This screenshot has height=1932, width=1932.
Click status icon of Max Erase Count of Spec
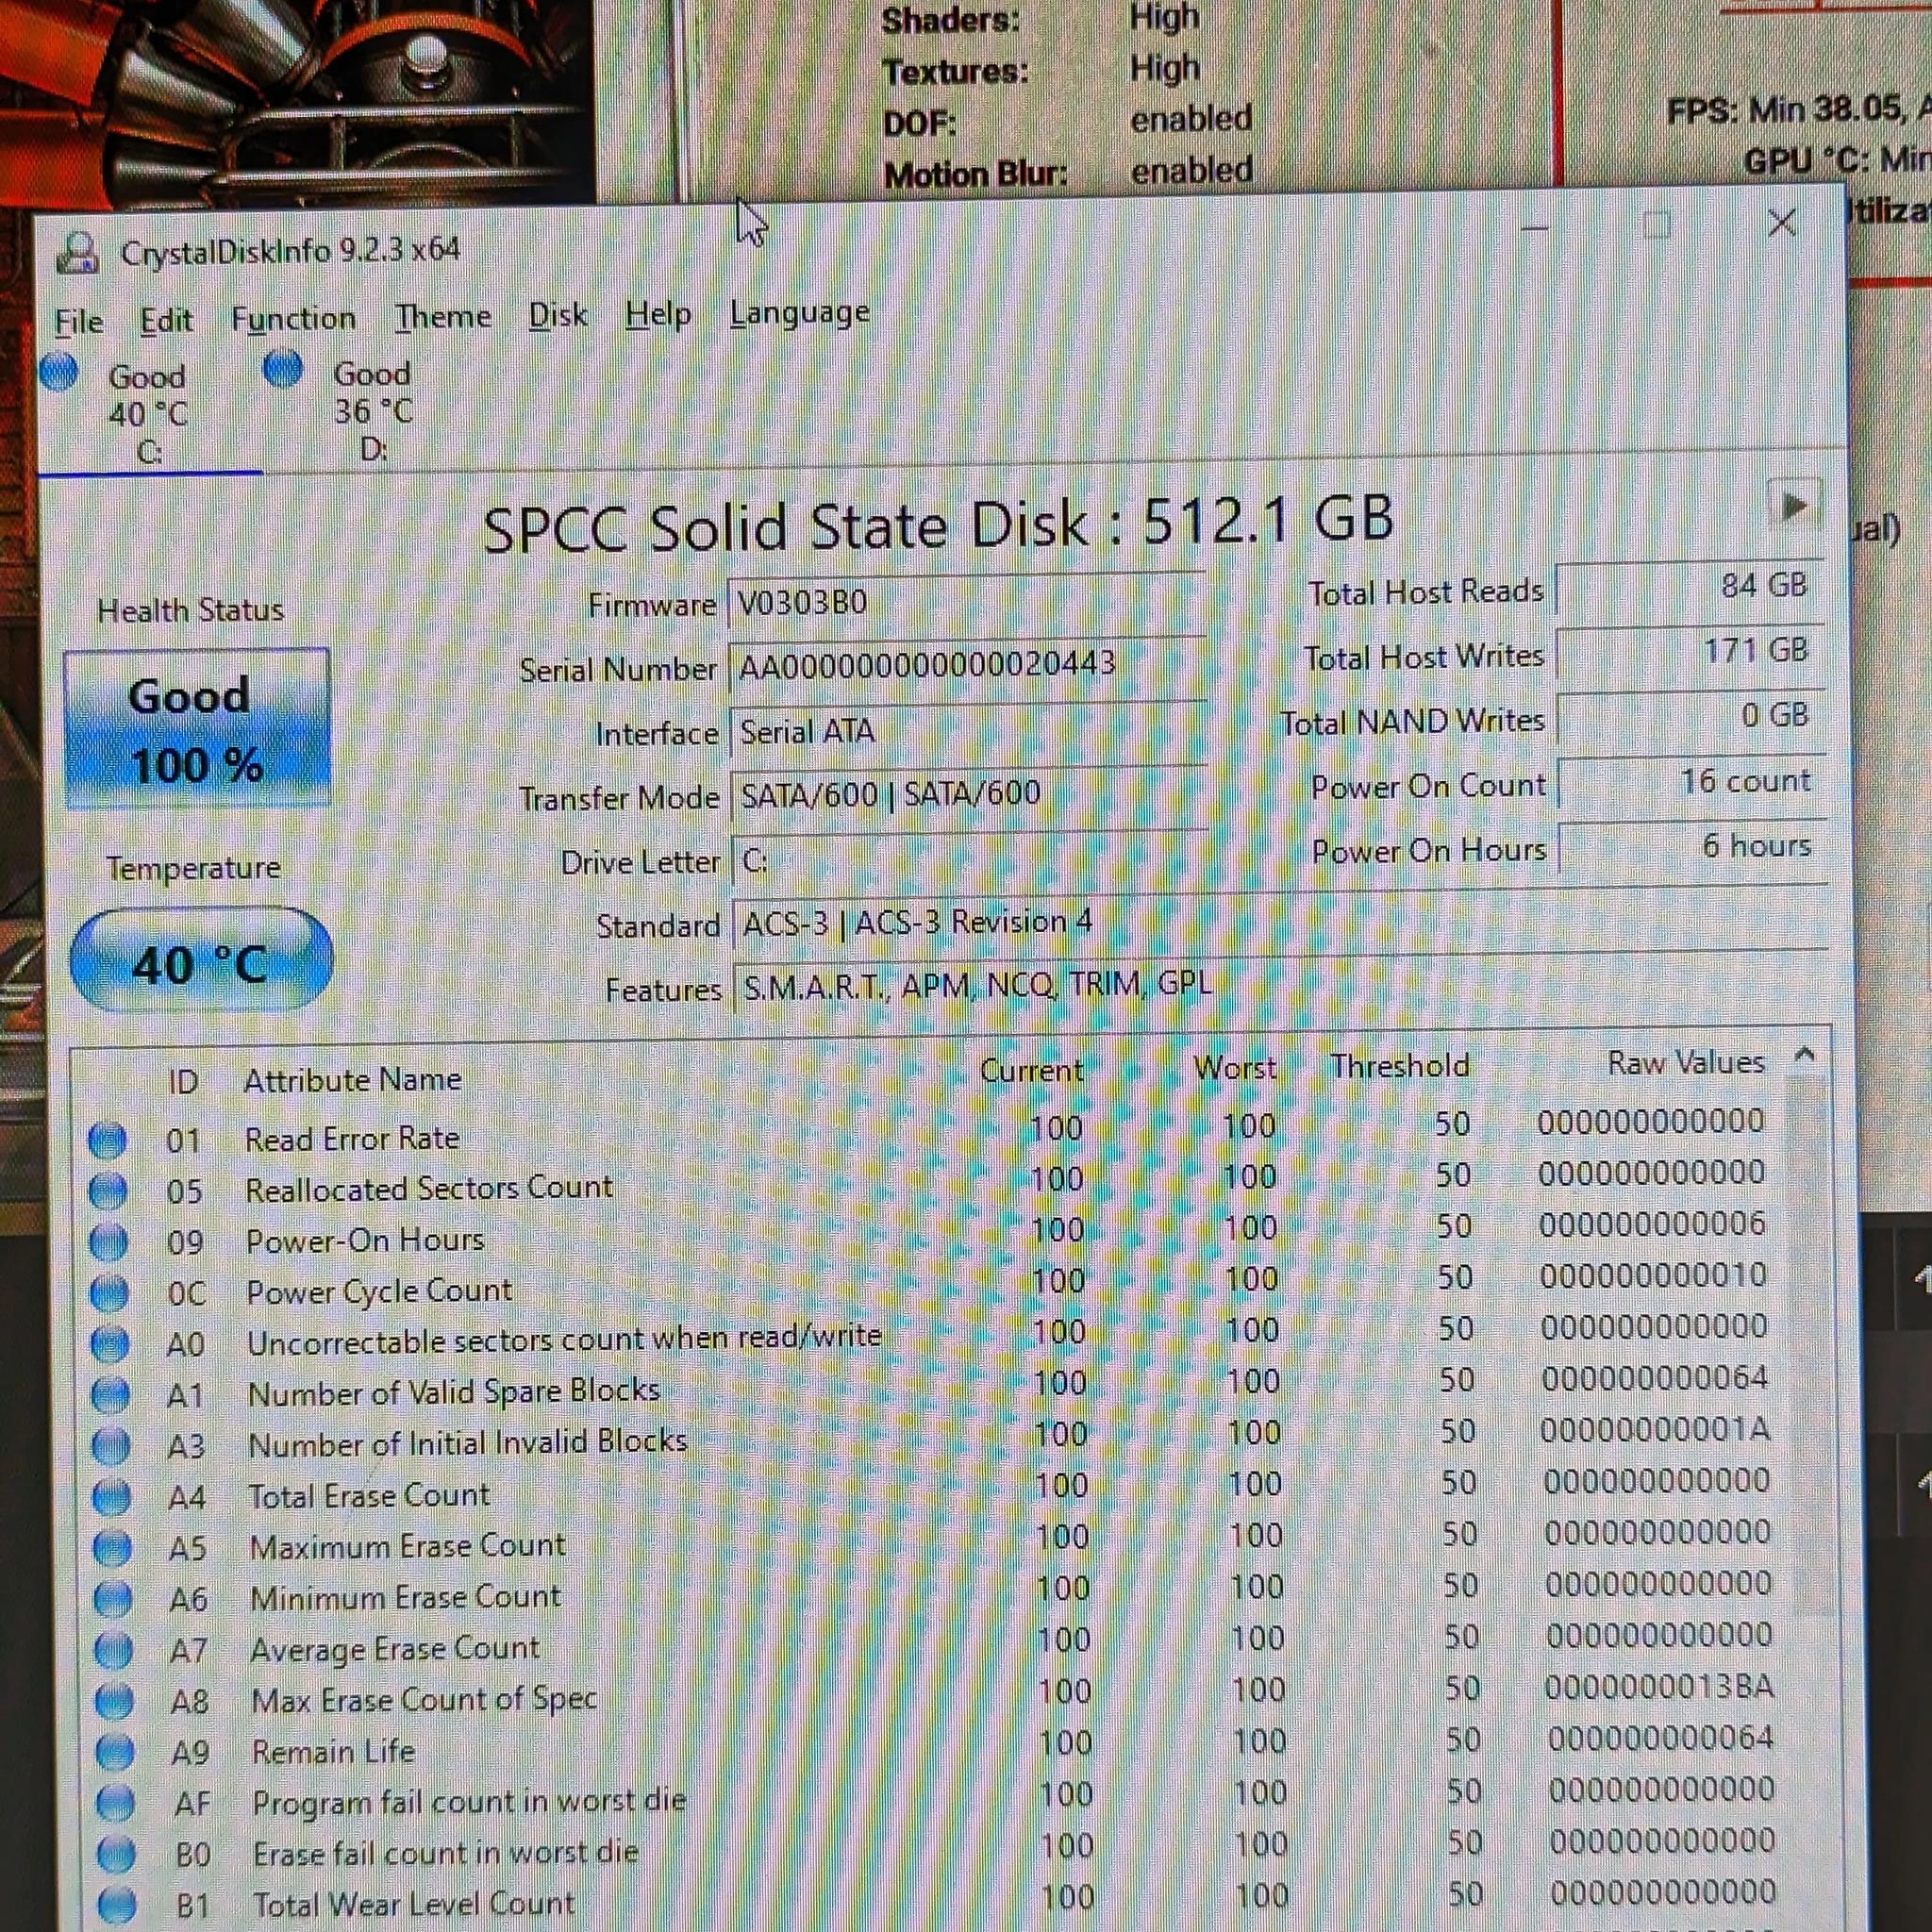(x=114, y=1701)
